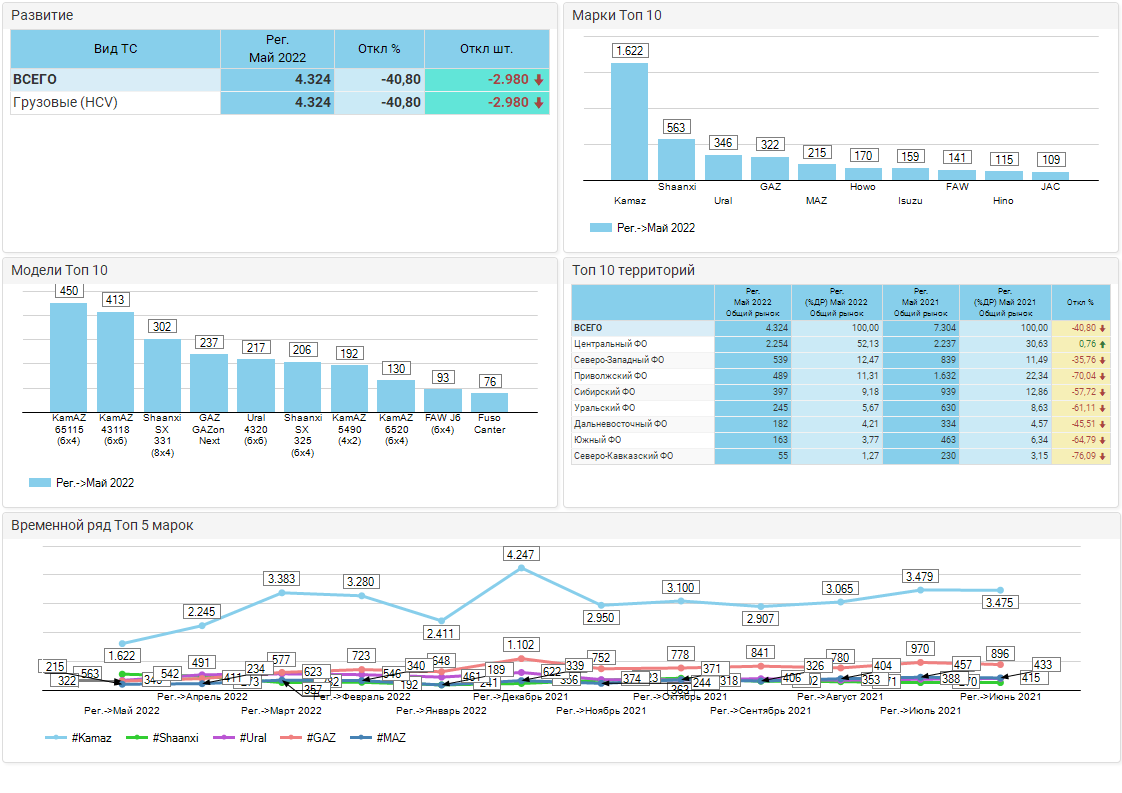Screen dimensions: 1122x793
Task: Click the Откл шт. column header
Action: tap(486, 49)
